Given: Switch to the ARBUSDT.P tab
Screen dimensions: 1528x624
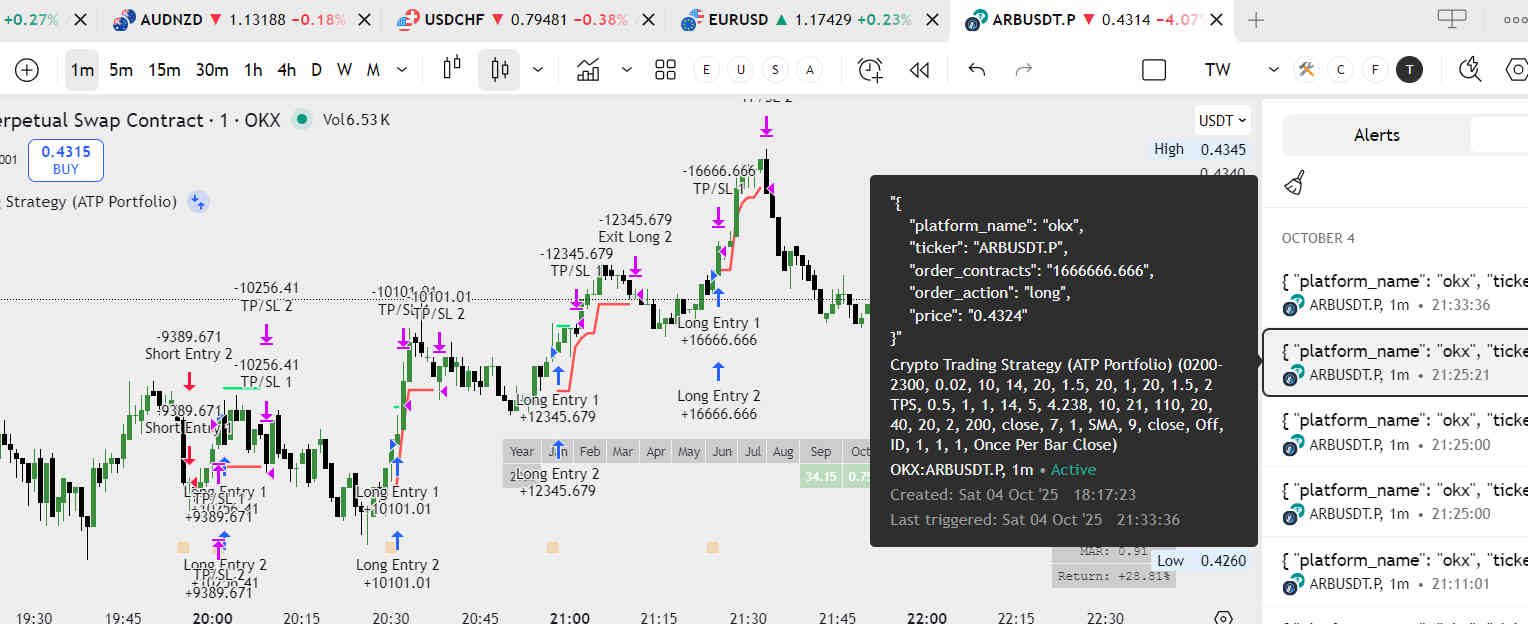Looking at the screenshot, I should click(1091, 20).
